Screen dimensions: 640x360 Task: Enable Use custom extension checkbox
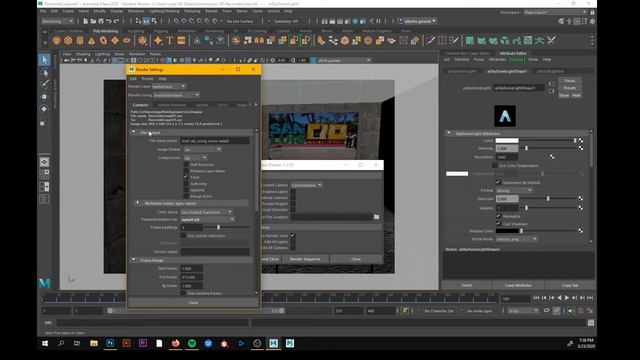(x=183, y=236)
